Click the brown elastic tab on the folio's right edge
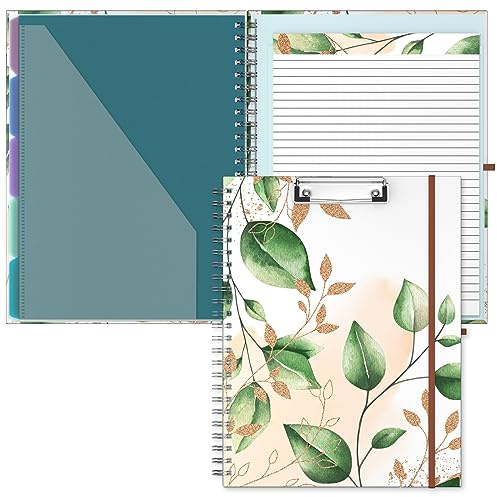 coord(490,167)
